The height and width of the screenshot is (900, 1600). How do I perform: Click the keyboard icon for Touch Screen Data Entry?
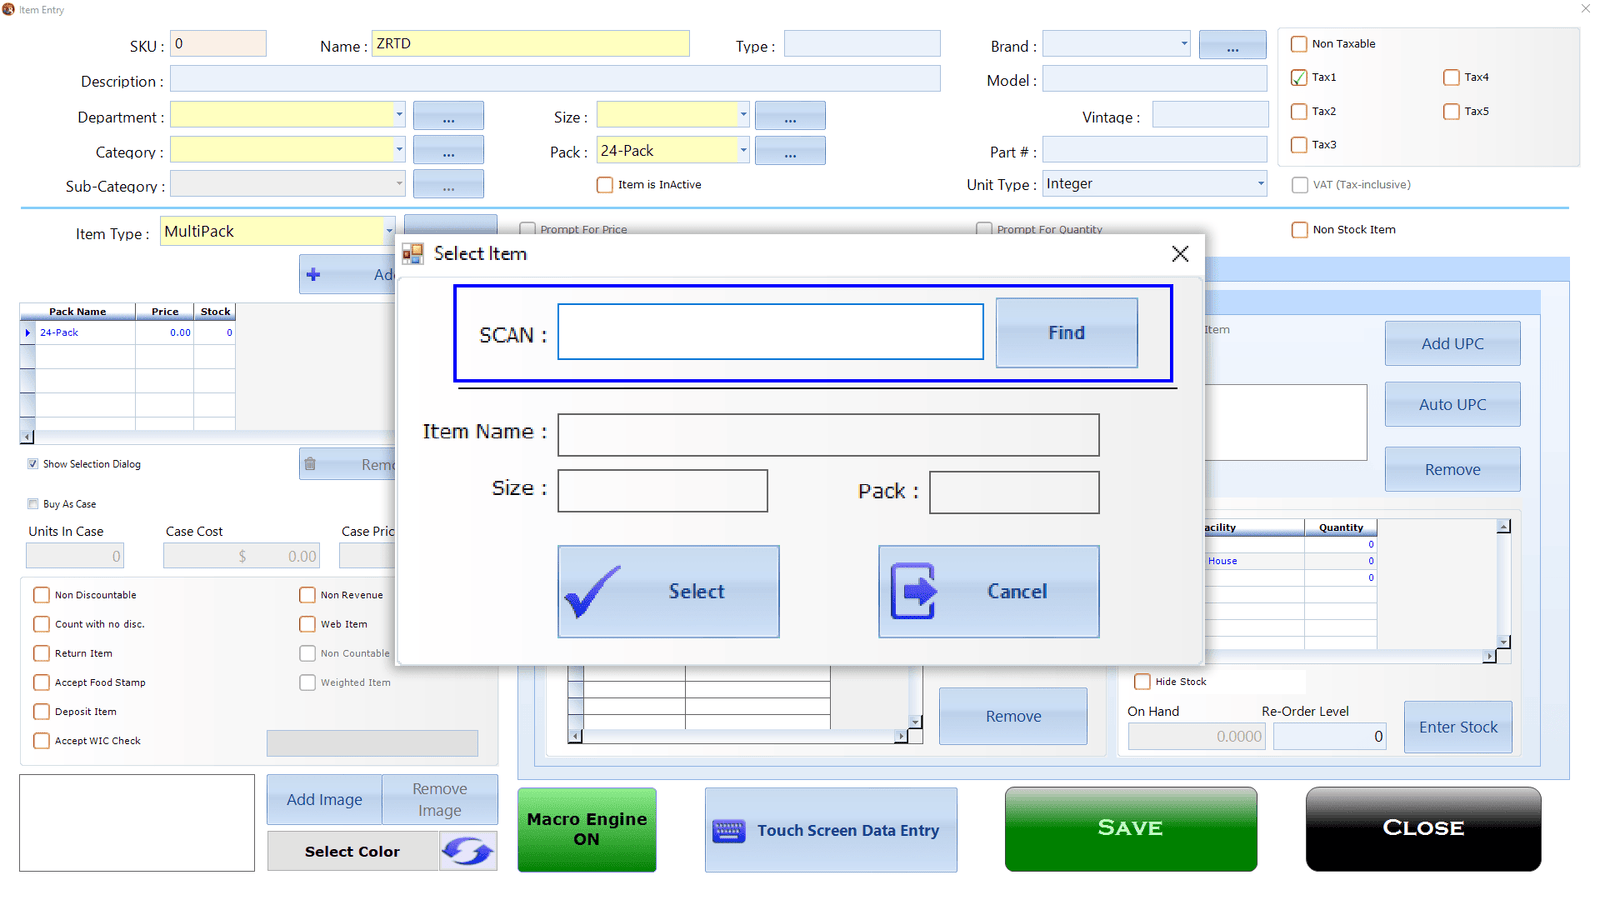(x=729, y=830)
